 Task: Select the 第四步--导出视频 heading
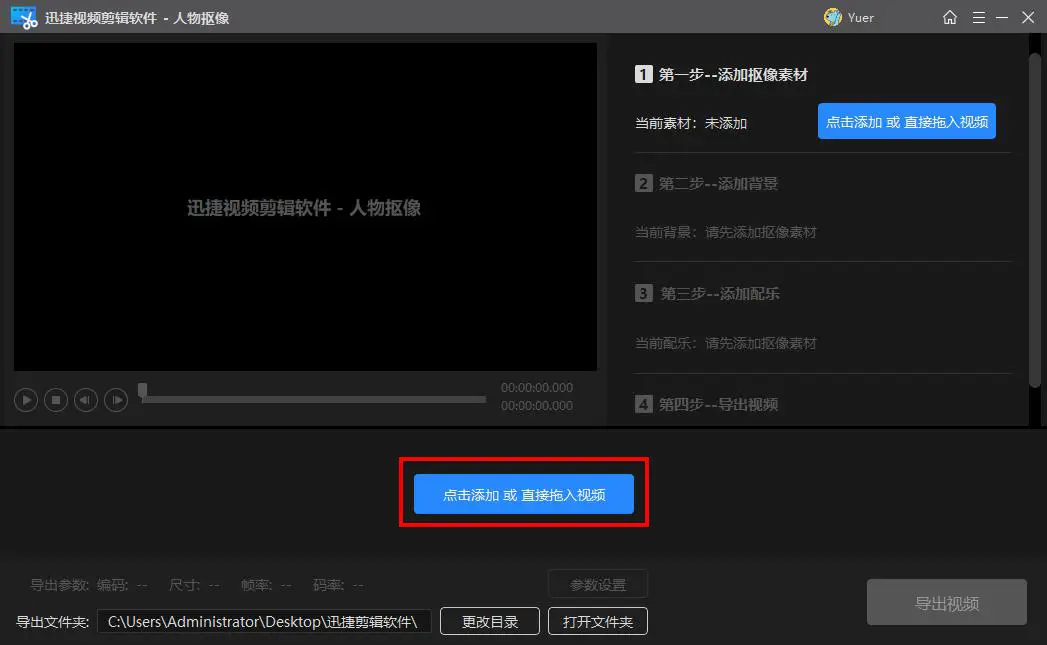tap(718, 405)
